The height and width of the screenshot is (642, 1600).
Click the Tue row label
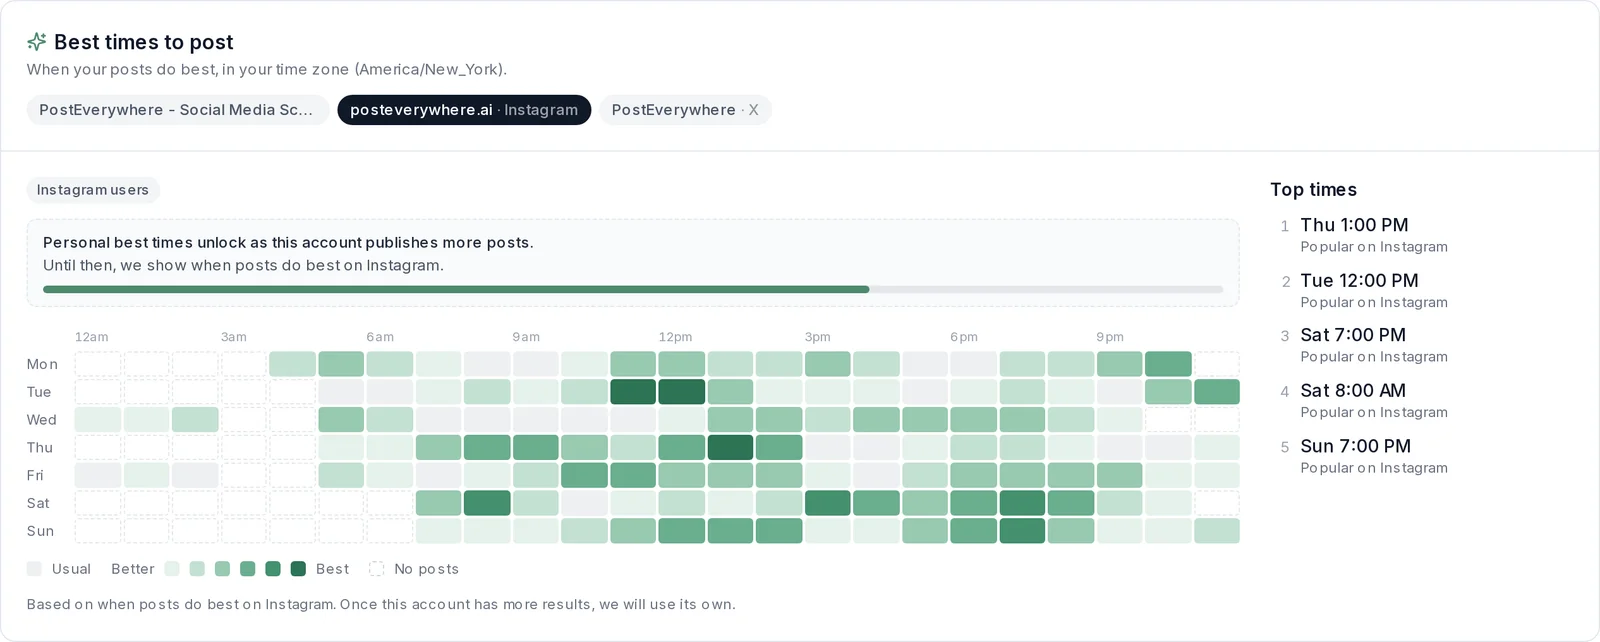click(39, 392)
